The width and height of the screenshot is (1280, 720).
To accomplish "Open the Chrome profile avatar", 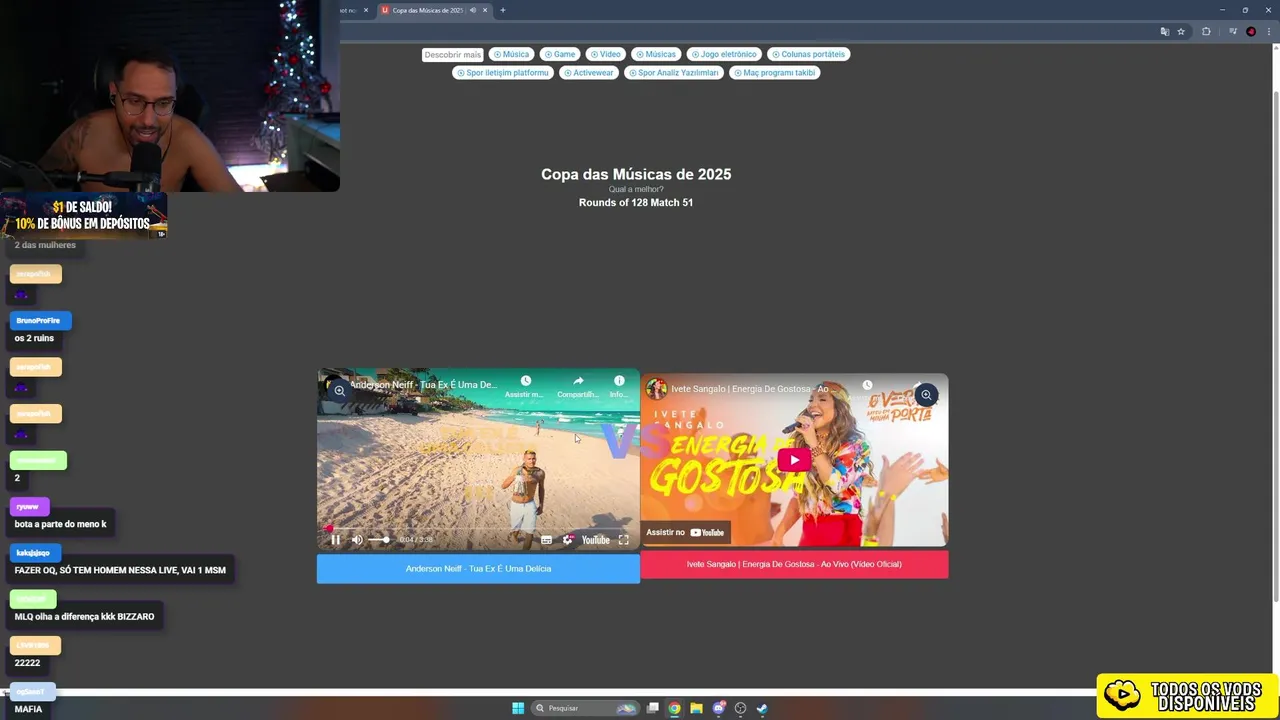I will tap(1251, 32).
